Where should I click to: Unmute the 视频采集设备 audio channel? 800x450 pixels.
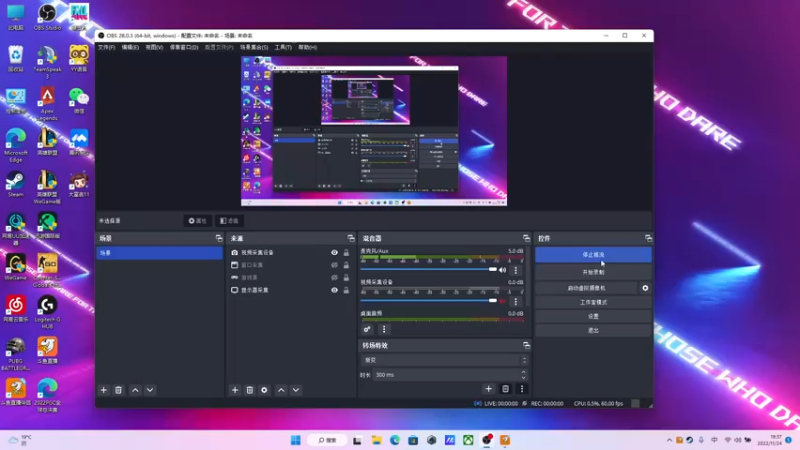tap(503, 301)
